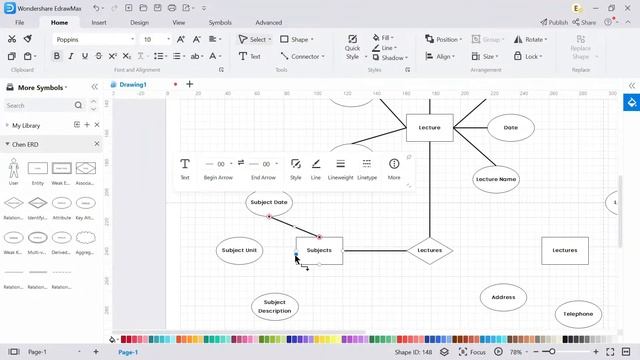Viewport: 640px width, 360px height.
Task: Toggle Strikethrough formatting
Action: (99, 56)
